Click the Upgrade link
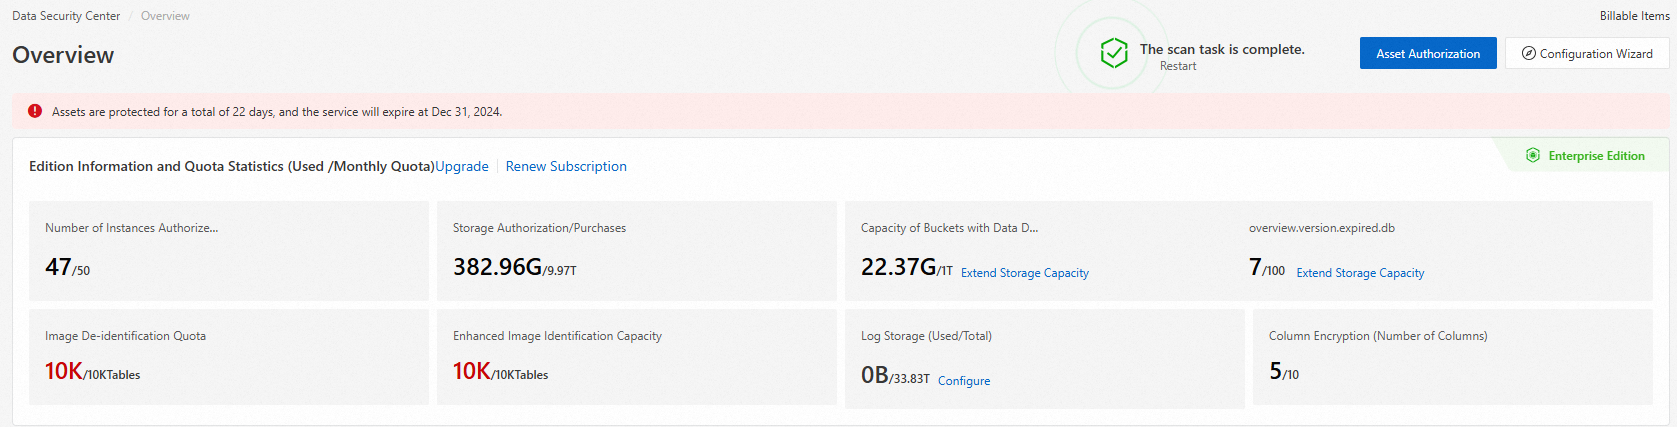Image resolution: width=1677 pixels, height=427 pixels. tap(462, 166)
